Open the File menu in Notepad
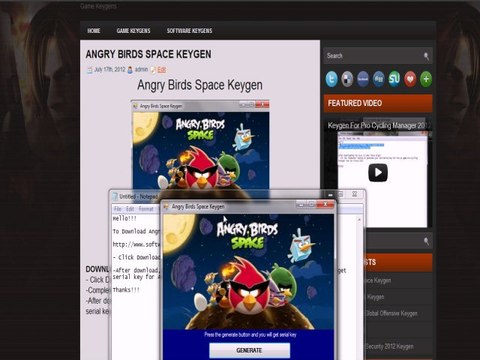Viewport: 480px width, 360px height. [x=118, y=209]
